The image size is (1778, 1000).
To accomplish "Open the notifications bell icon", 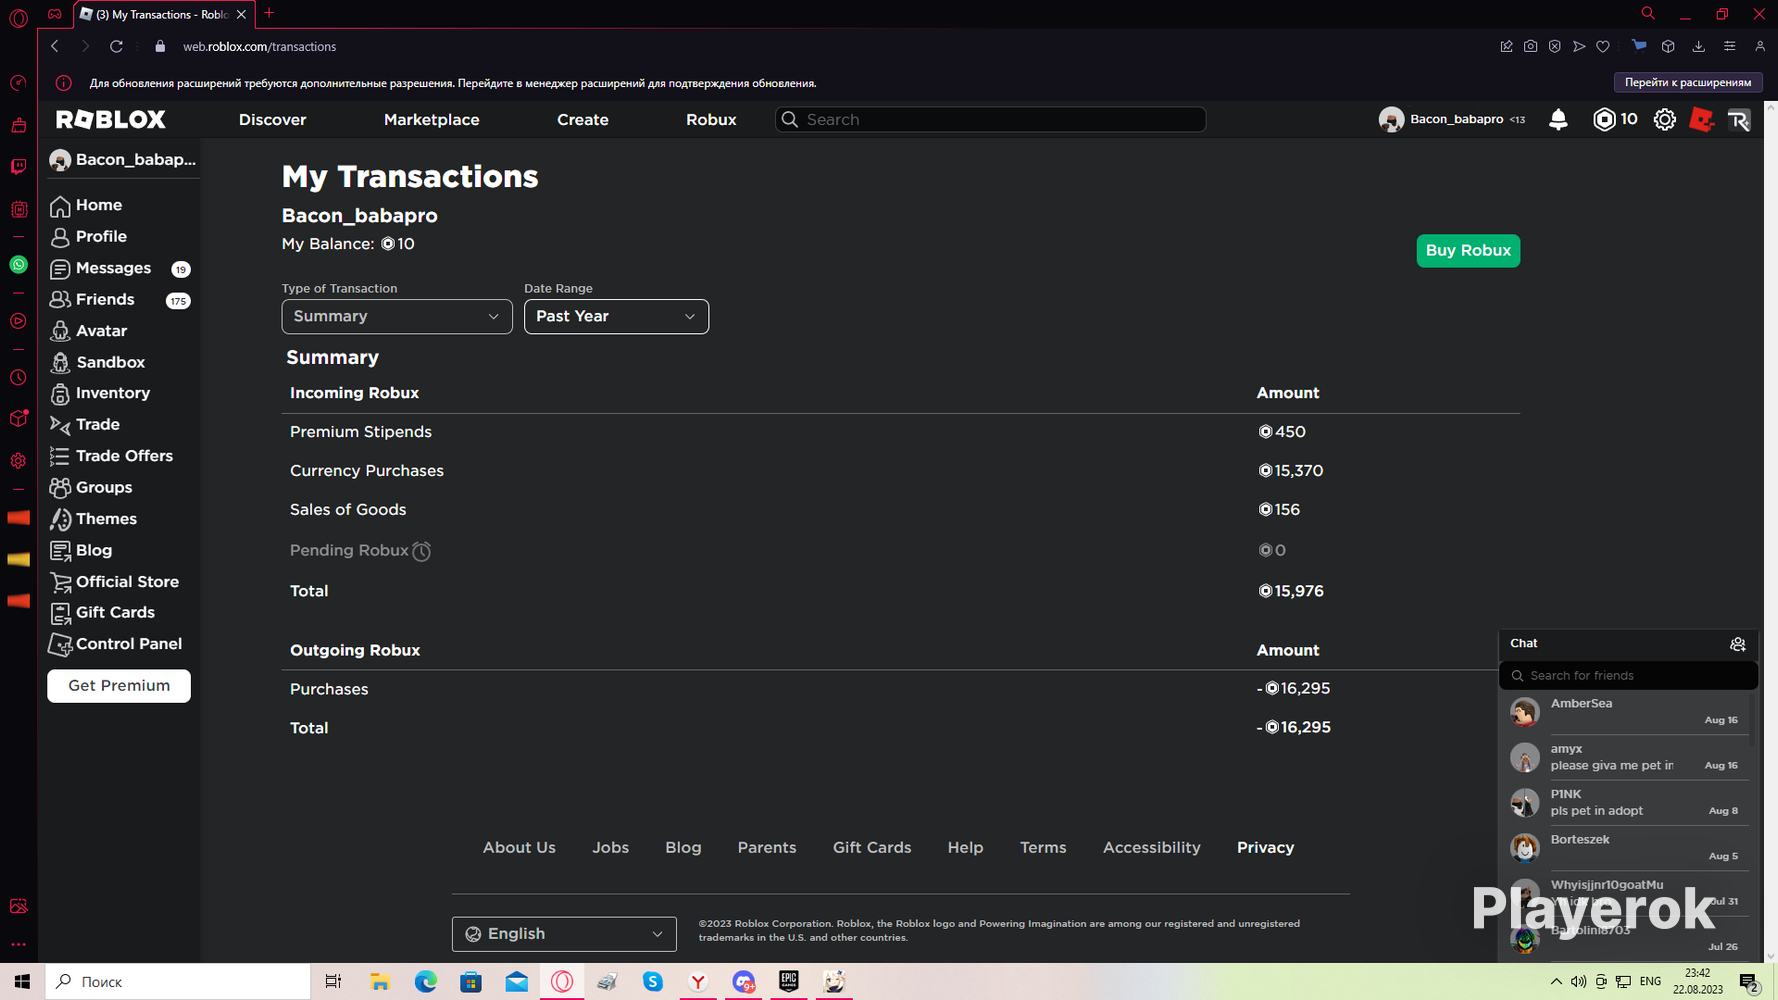I will click(x=1558, y=120).
